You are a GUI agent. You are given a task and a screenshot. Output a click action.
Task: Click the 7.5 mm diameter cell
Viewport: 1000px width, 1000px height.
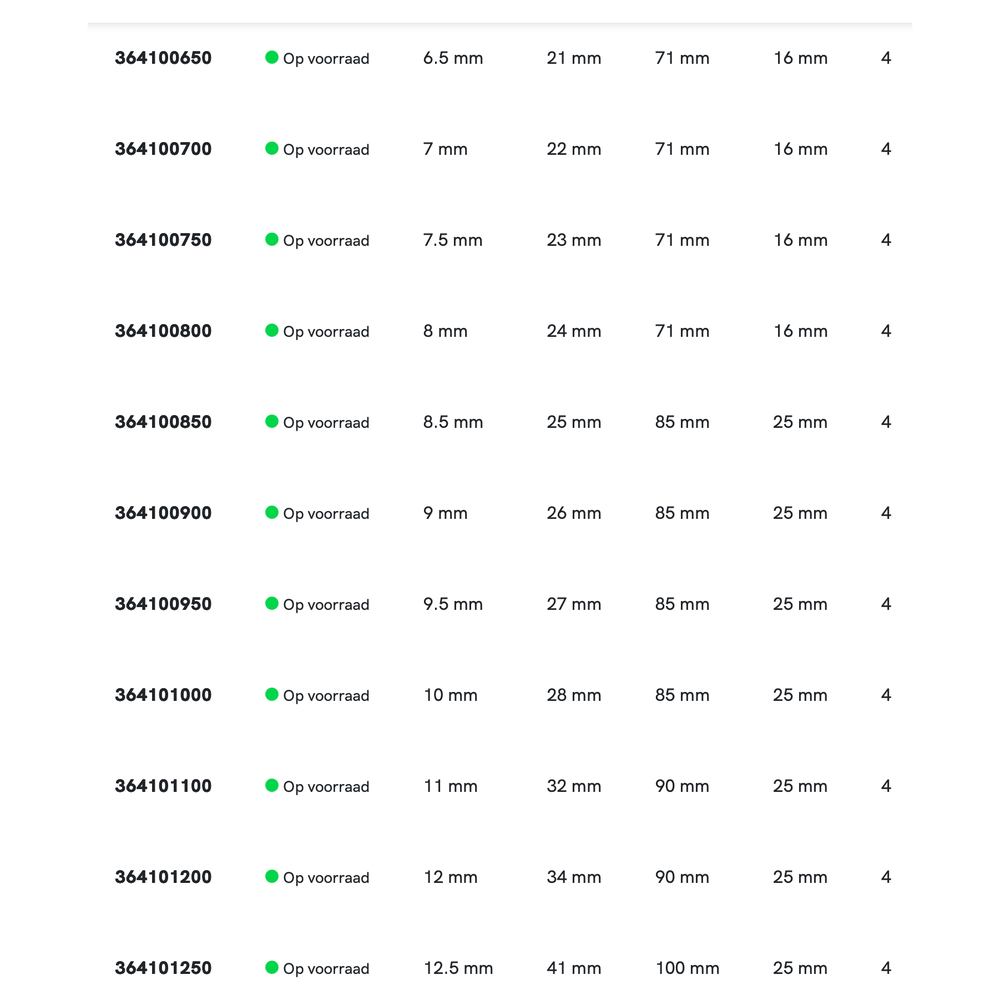453,240
